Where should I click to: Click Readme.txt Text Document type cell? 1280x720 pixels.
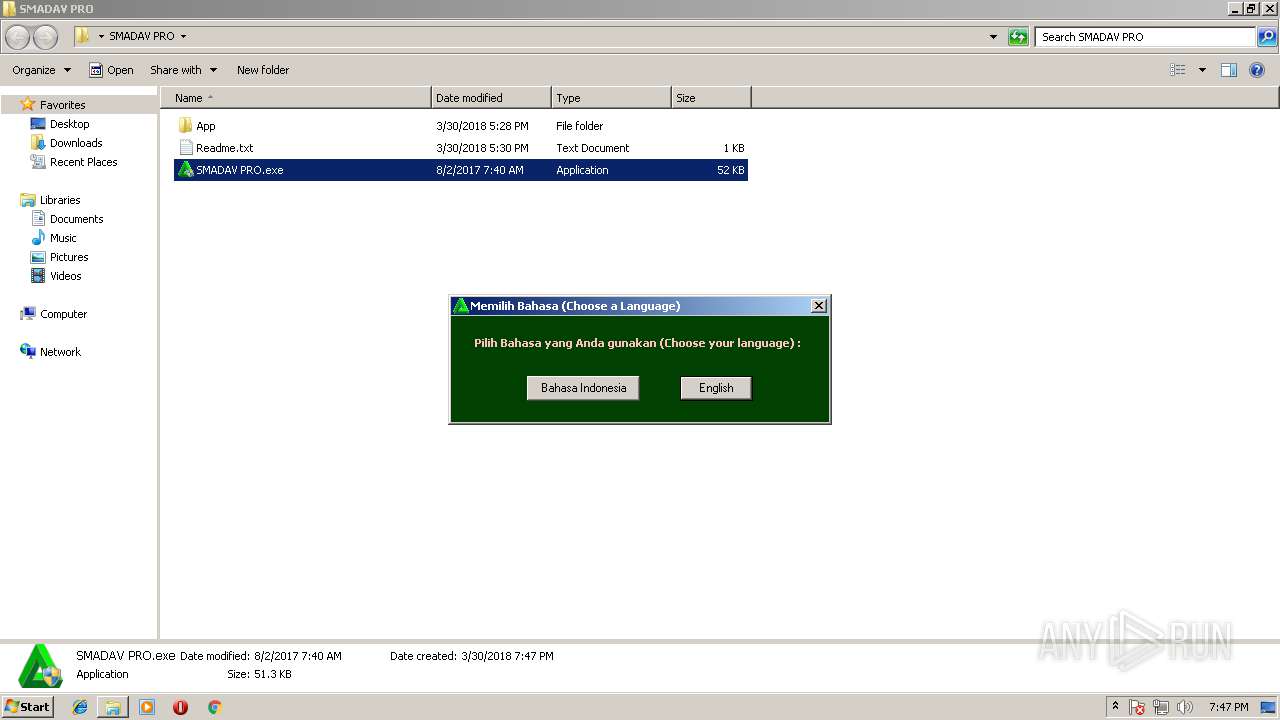[593, 148]
